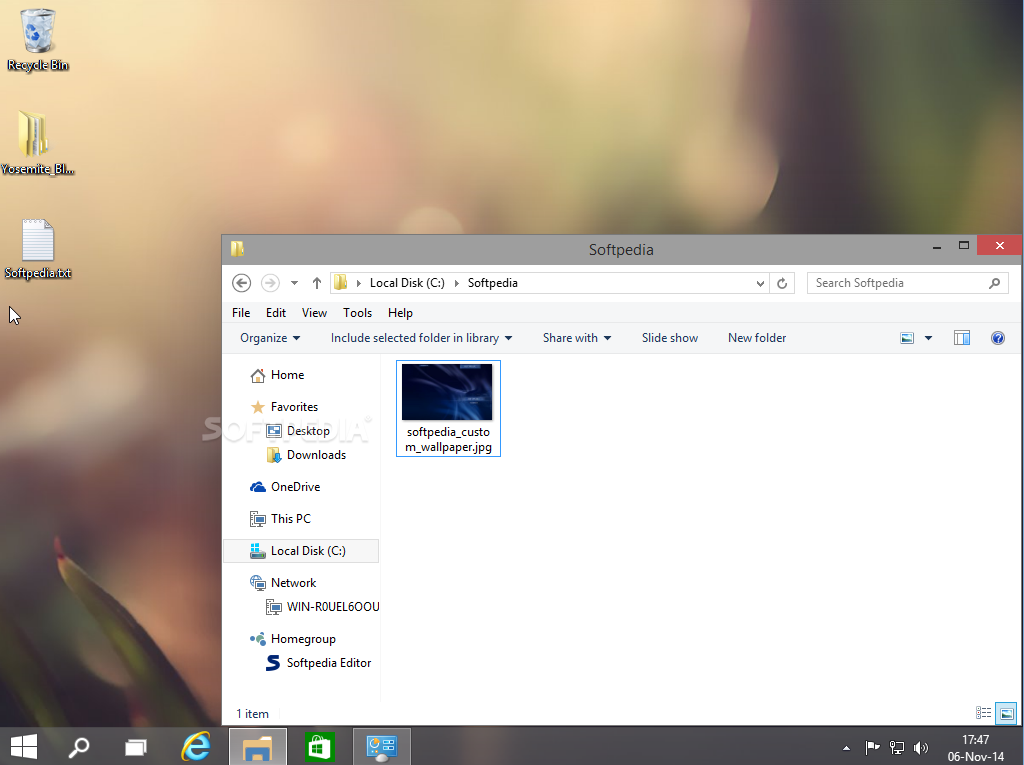Refresh the Softpedia folder view

click(782, 283)
